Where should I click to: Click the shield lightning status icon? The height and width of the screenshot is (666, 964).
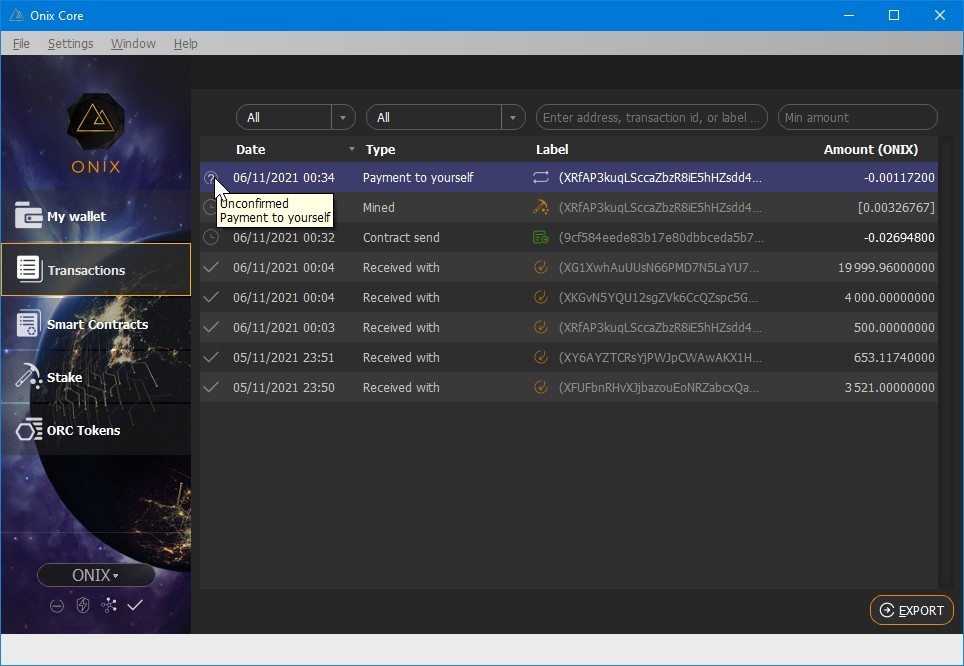point(82,606)
